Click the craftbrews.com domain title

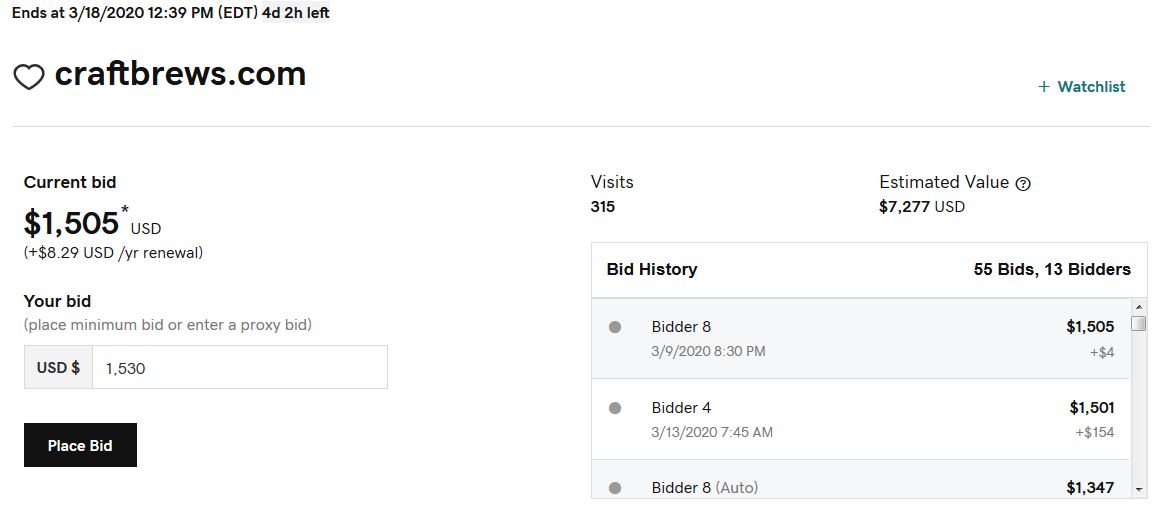pyautogui.click(x=181, y=74)
